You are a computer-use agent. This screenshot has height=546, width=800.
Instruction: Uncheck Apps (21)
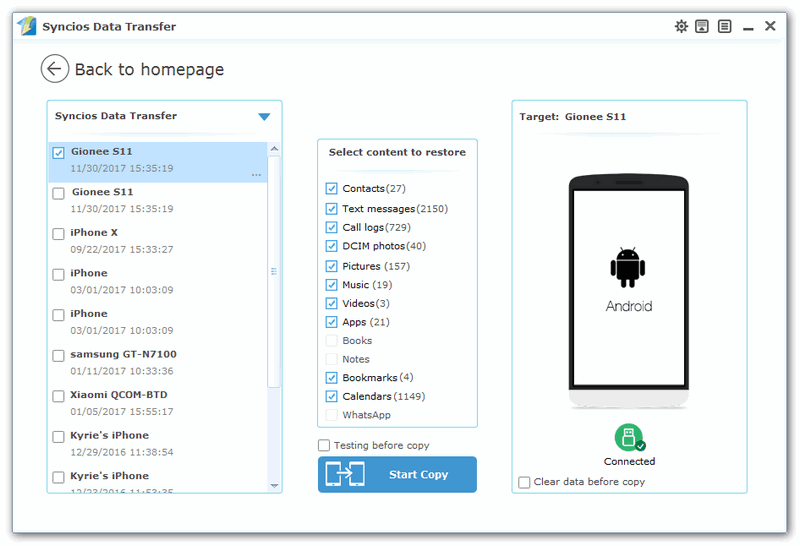click(332, 322)
